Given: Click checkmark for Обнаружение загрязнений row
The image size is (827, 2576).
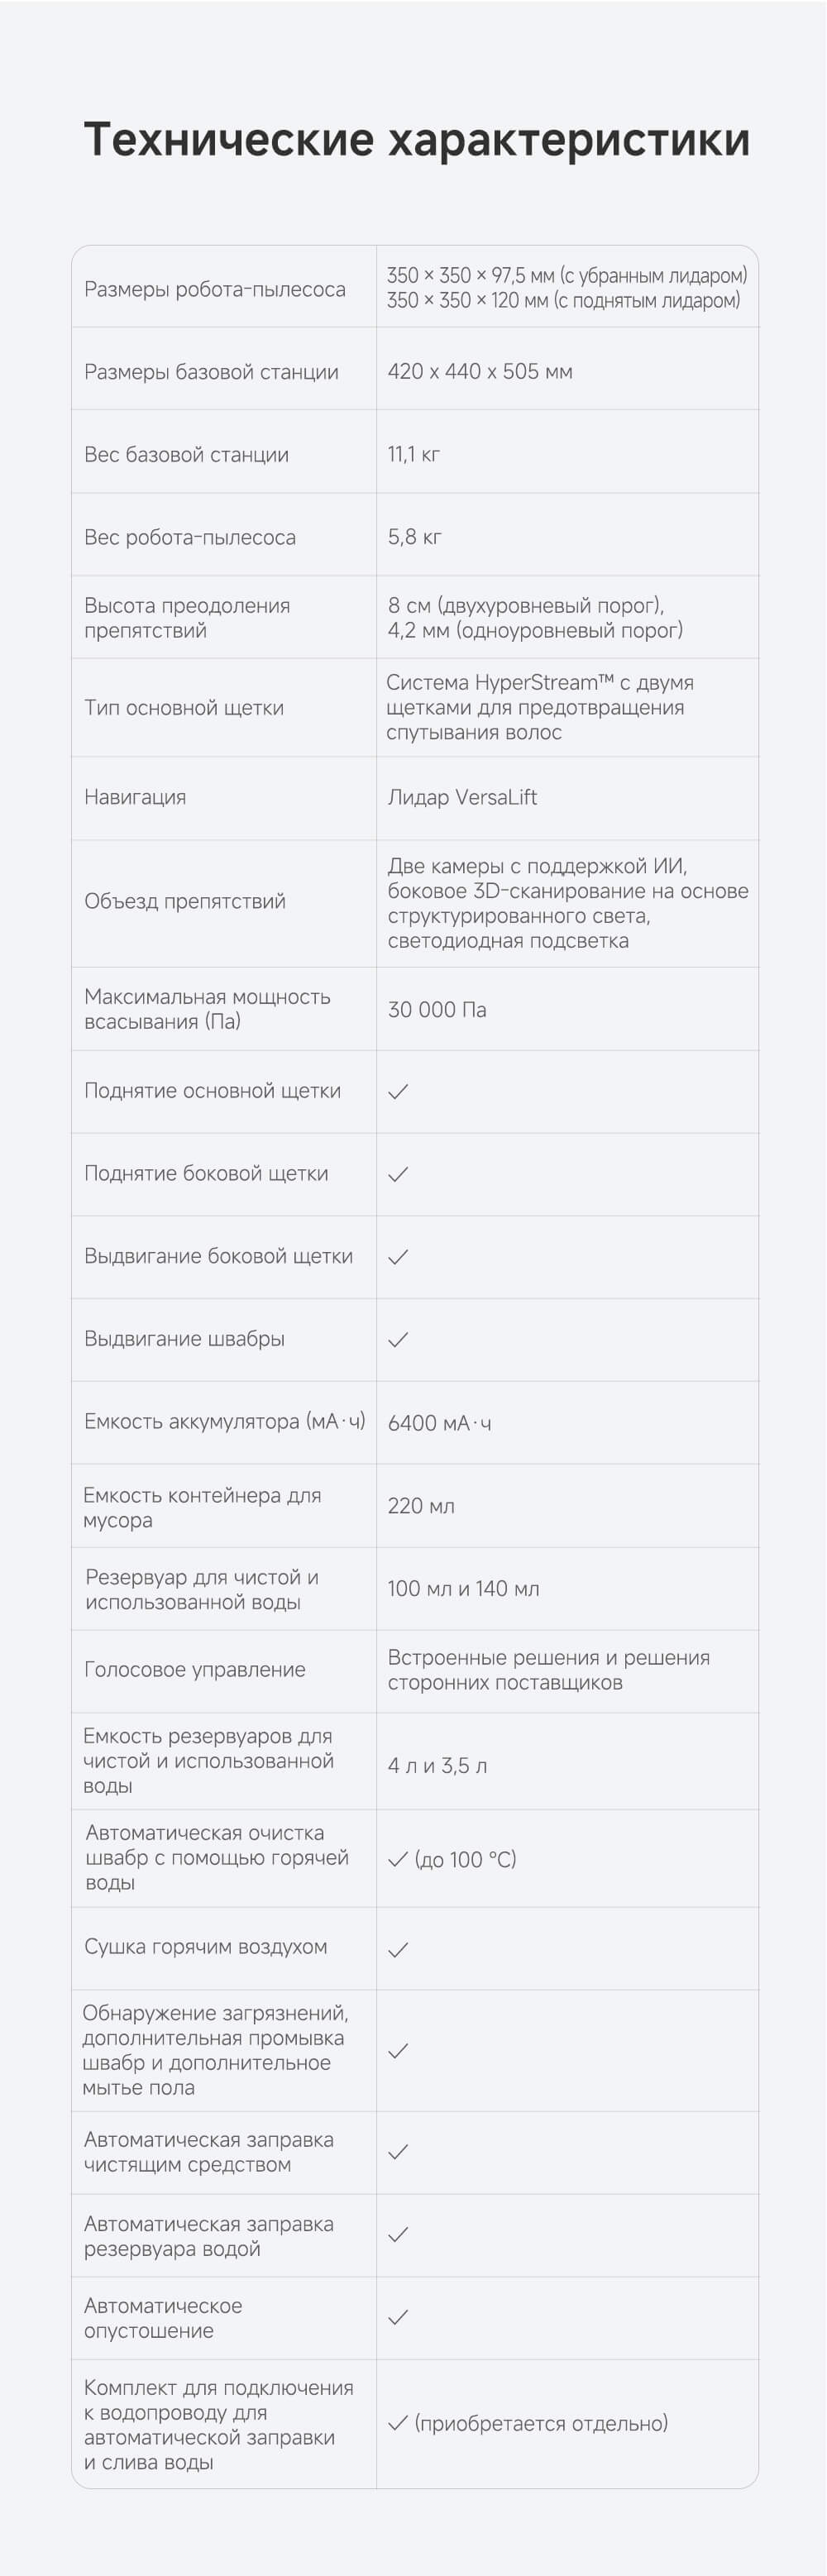Looking at the screenshot, I should (398, 2050).
